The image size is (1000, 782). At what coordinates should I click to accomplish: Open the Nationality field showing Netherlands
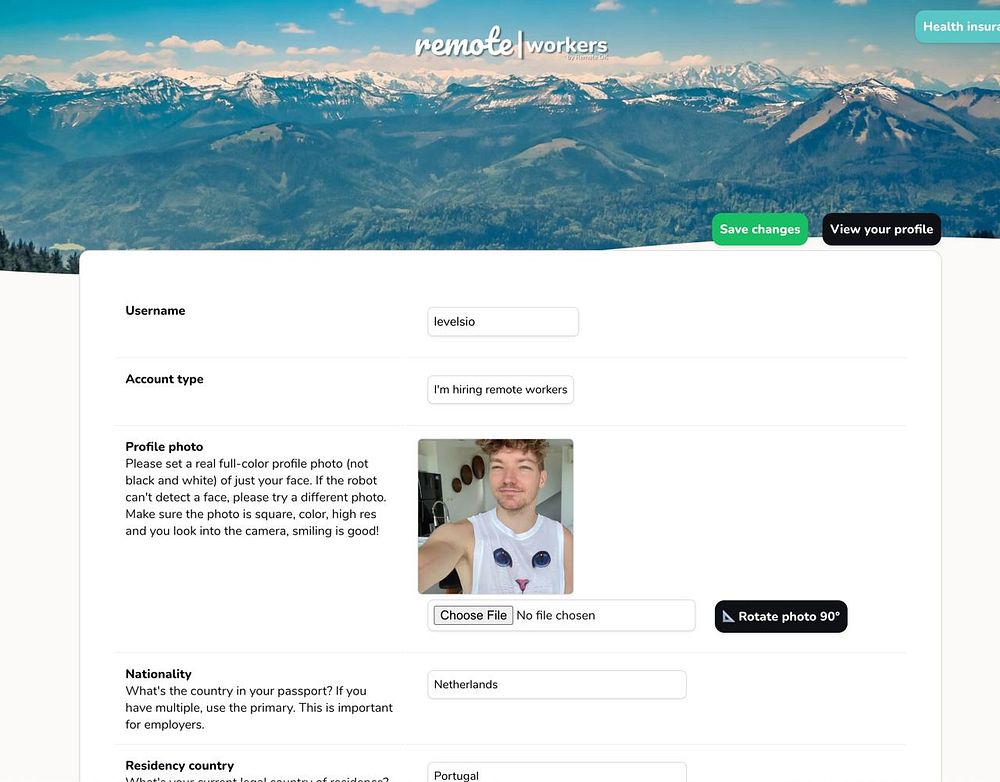click(x=557, y=684)
